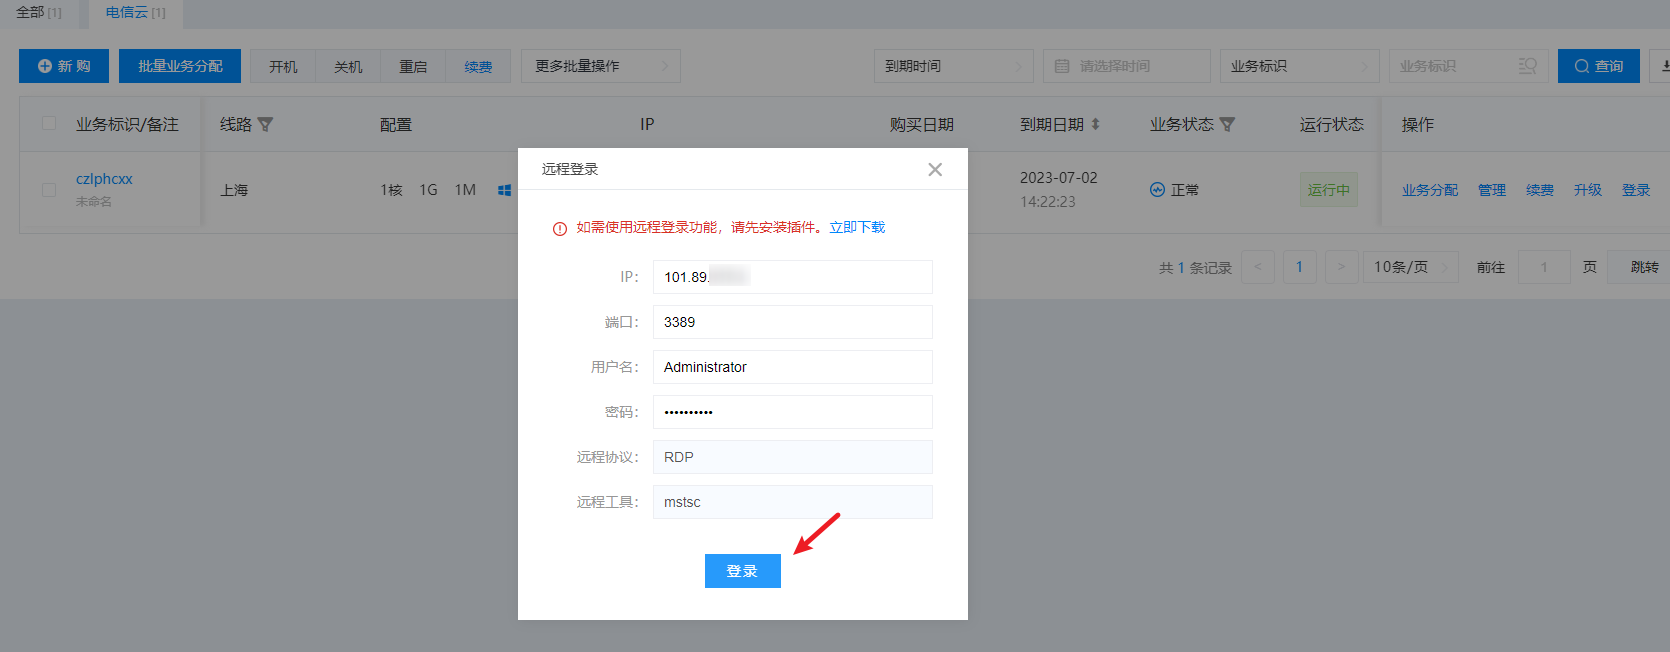Click the 新购 button
1670x652 pixels.
(x=64, y=66)
